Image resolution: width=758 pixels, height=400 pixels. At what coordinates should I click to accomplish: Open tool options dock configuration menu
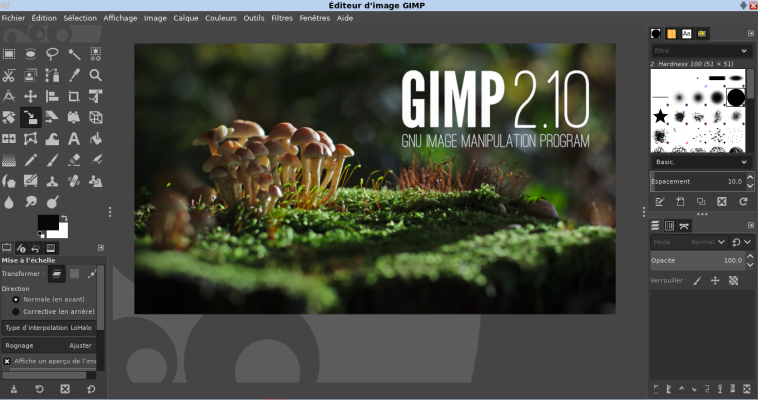tap(101, 248)
